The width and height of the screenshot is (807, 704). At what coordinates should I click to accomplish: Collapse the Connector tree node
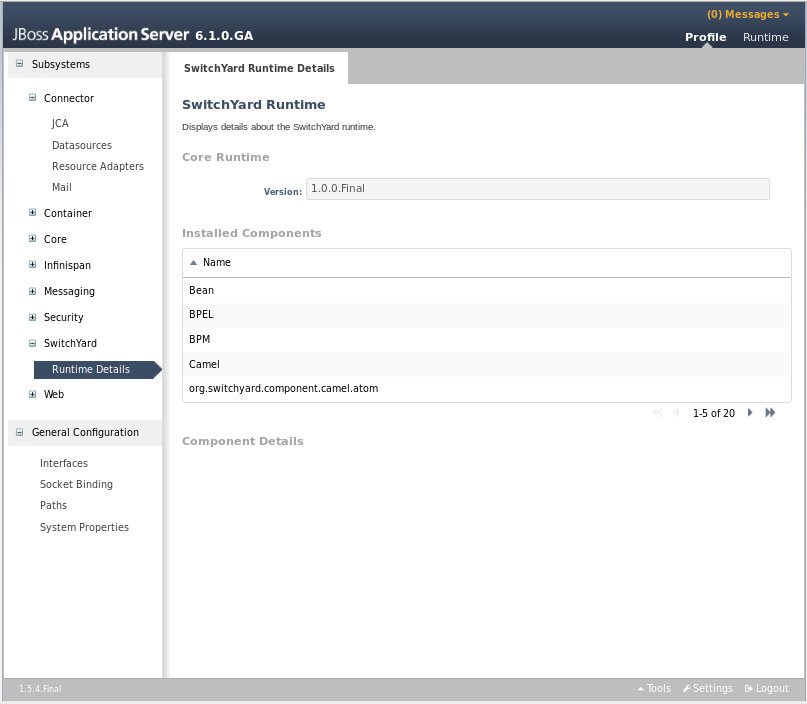point(32,97)
